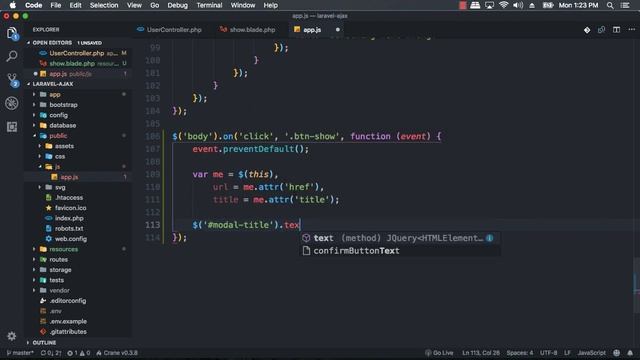
Task: Open .env.example file
Action: [68, 321]
